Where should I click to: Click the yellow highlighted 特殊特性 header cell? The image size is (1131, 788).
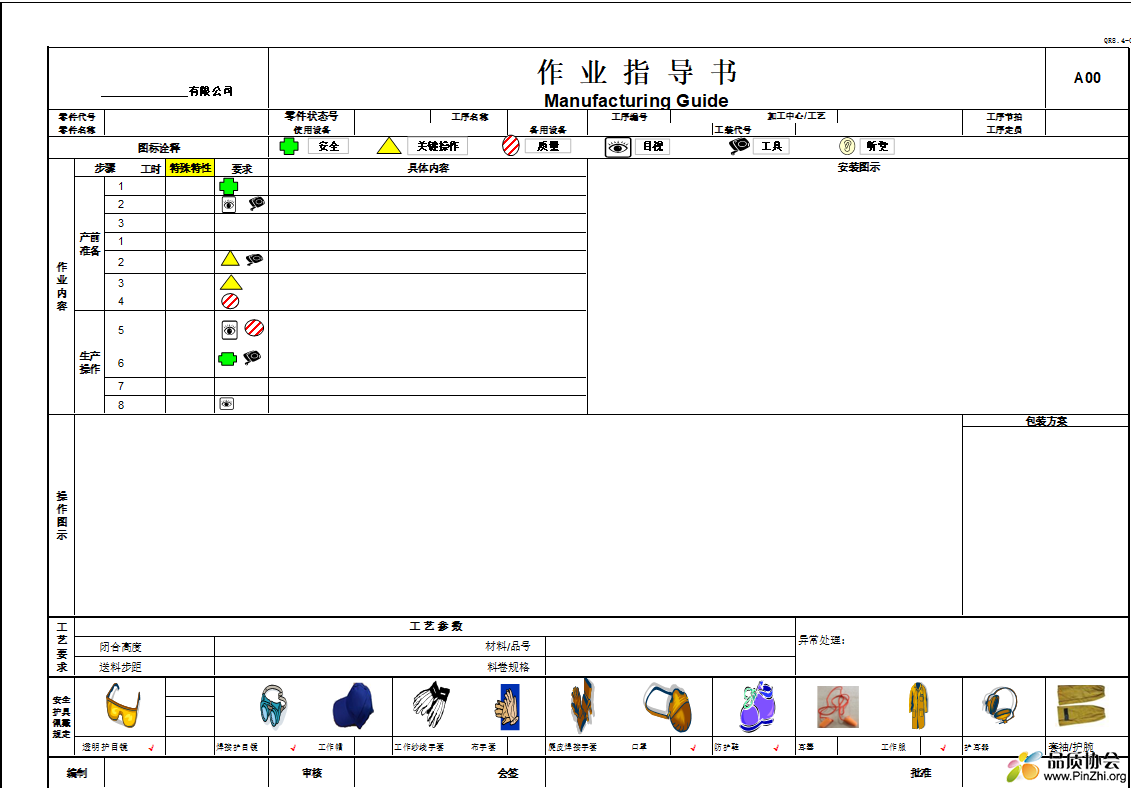click(190, 168)
